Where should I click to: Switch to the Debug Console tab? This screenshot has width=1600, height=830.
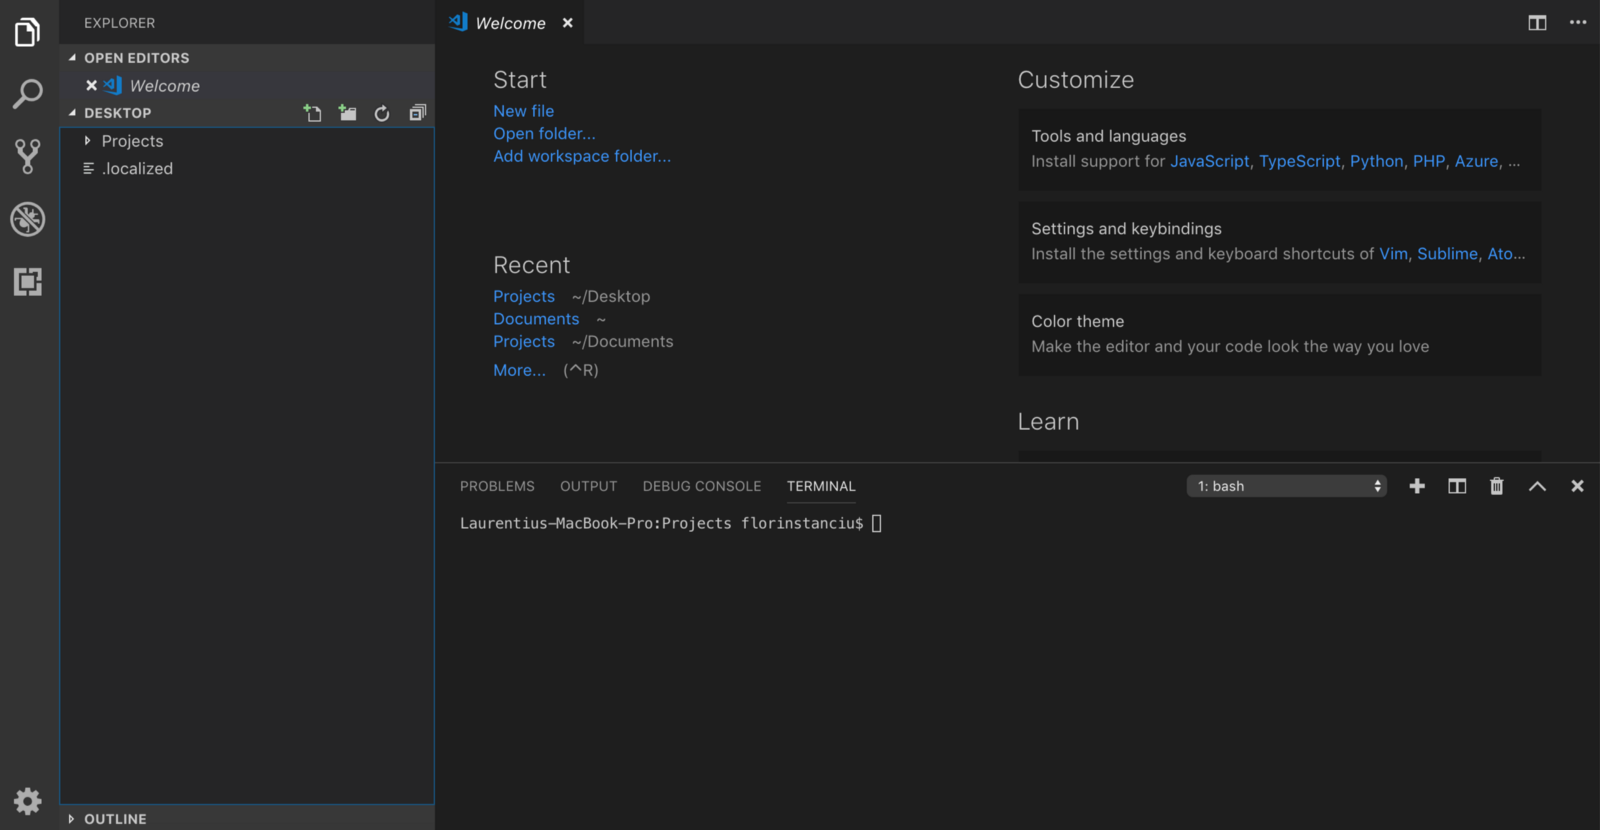(x=701, y=486)
